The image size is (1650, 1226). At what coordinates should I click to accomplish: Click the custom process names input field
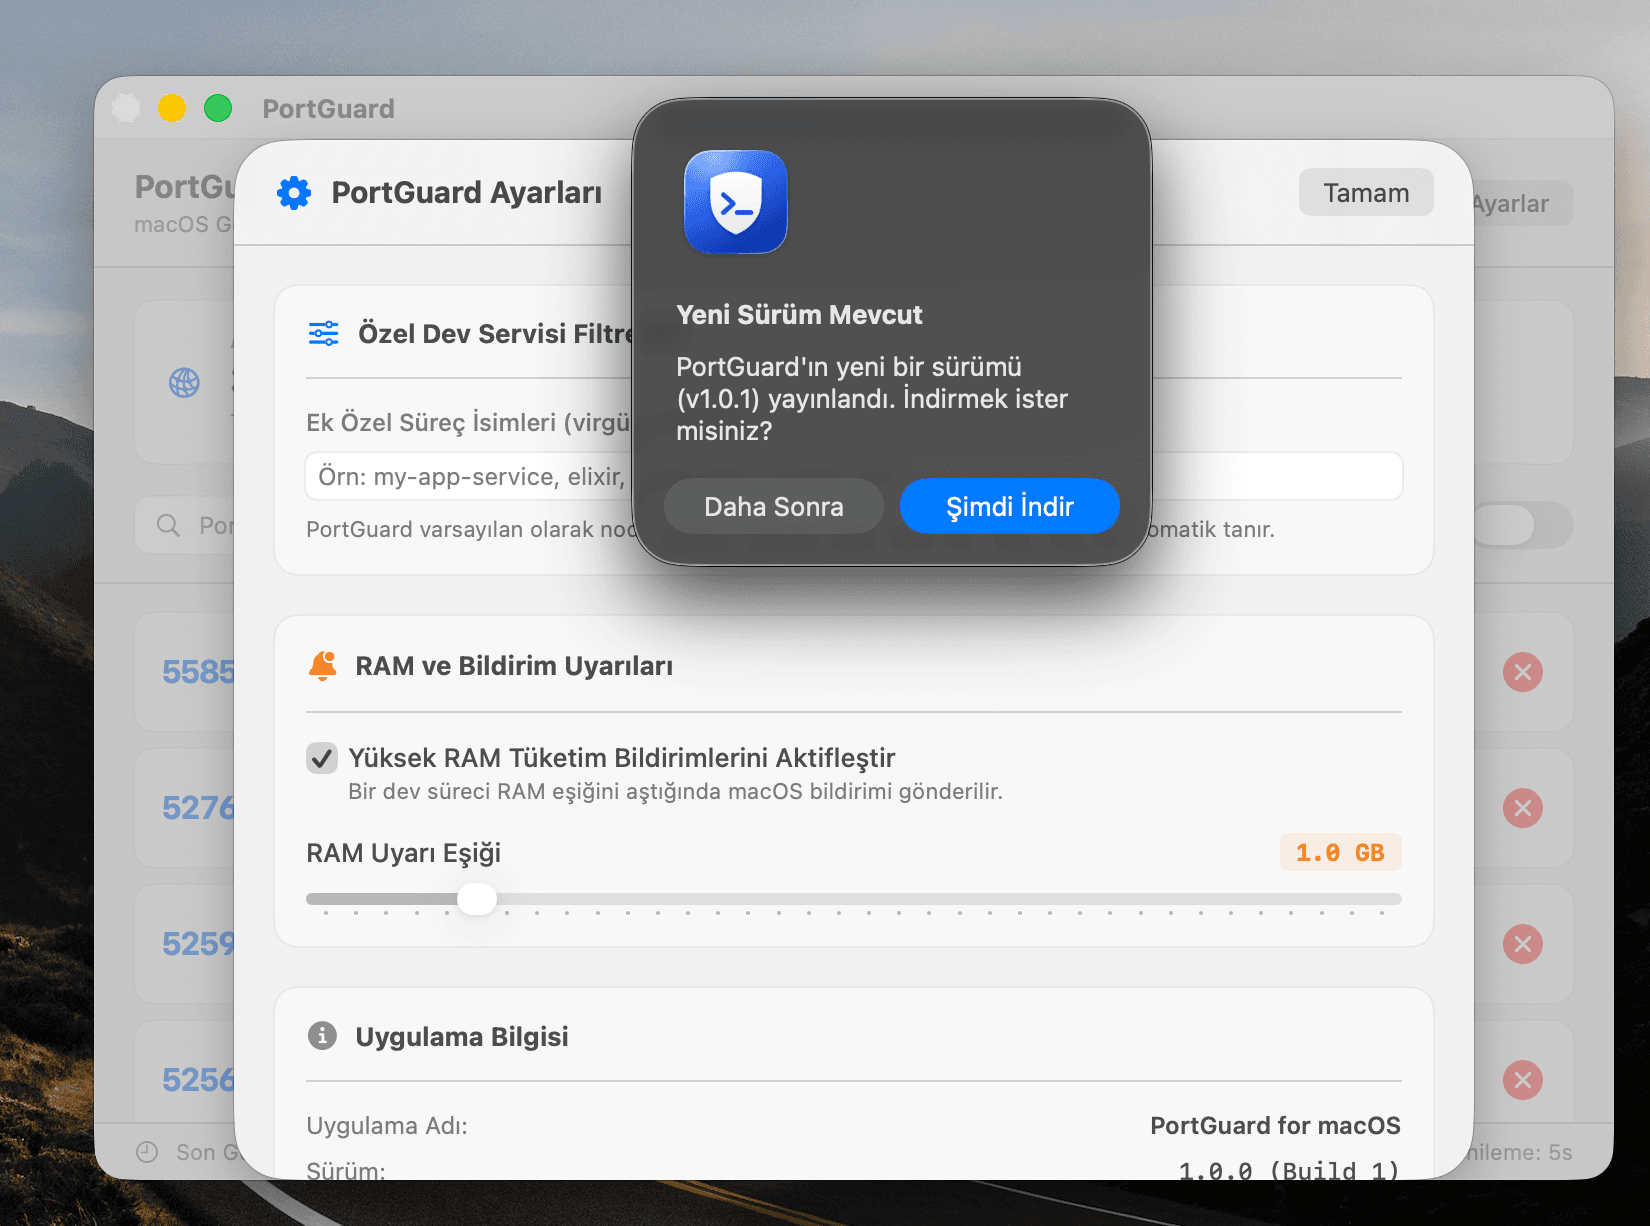853,476
